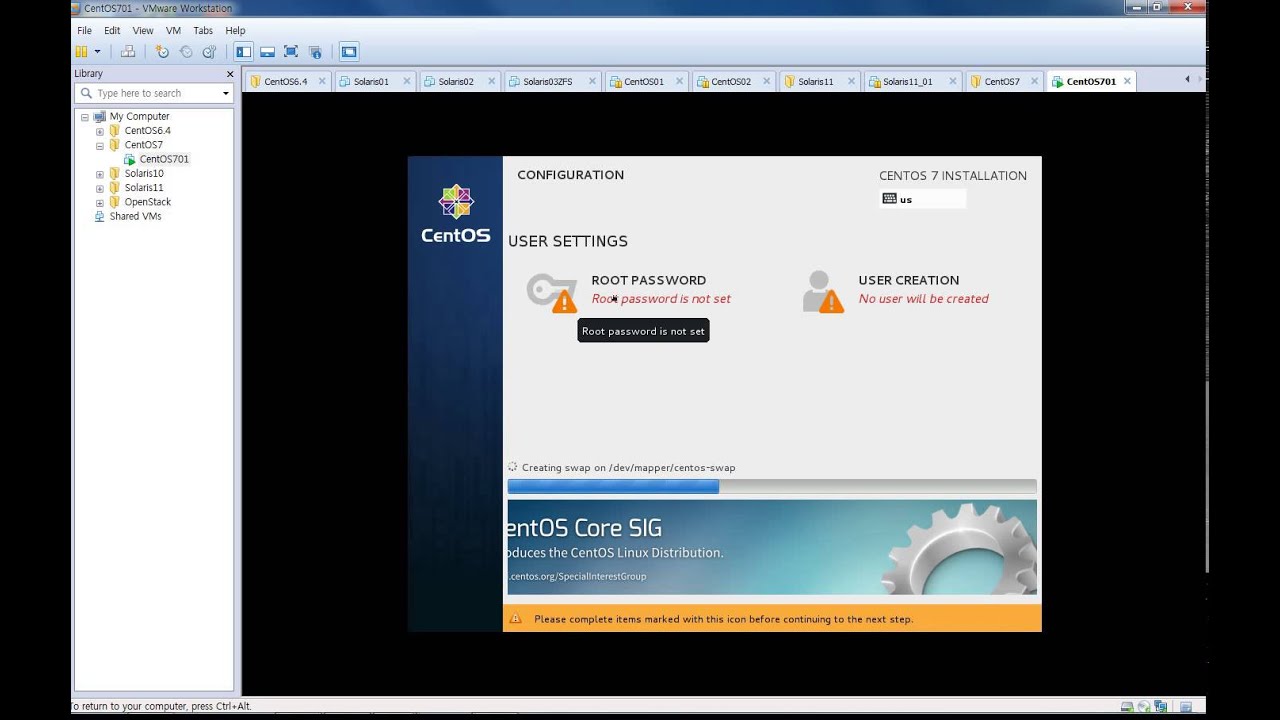The image size is (1280, 720).
Task: Close the CentOS701 tab
Action: pos(1127,82)
